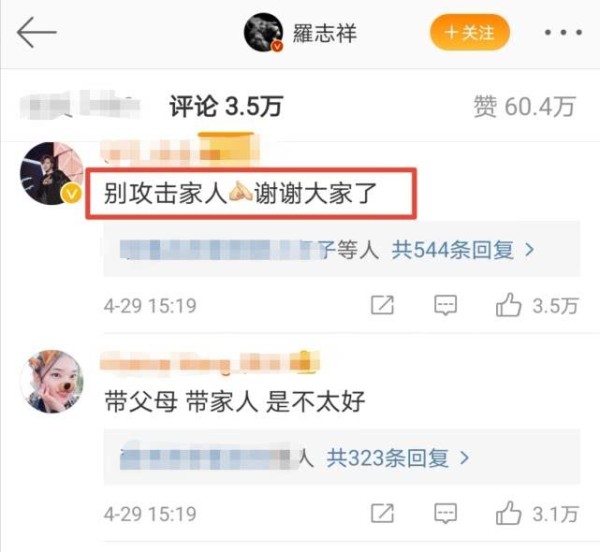Repost the second comment via share icon
This screenshot has height=552, width=600.
point(382,513)
